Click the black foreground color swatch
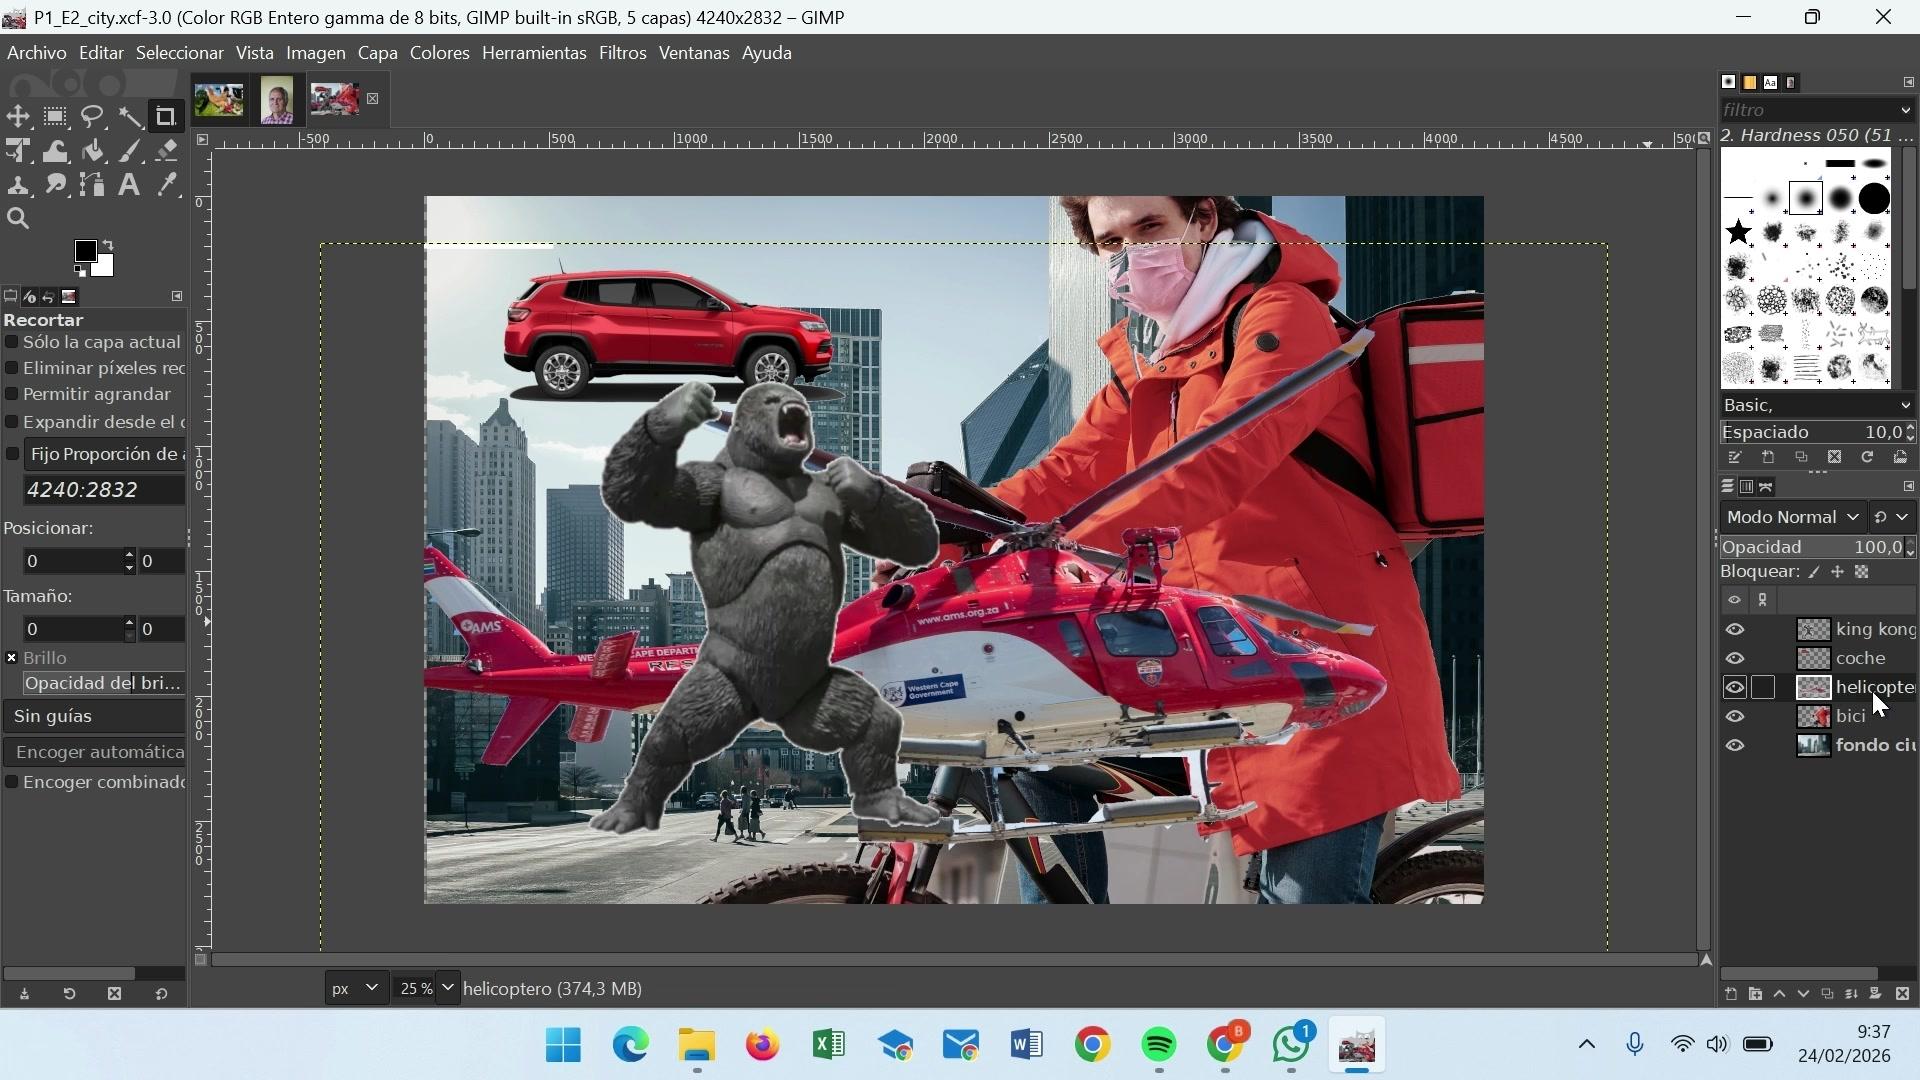The width and height of the screenshot is (1920, 1080). 85,251
